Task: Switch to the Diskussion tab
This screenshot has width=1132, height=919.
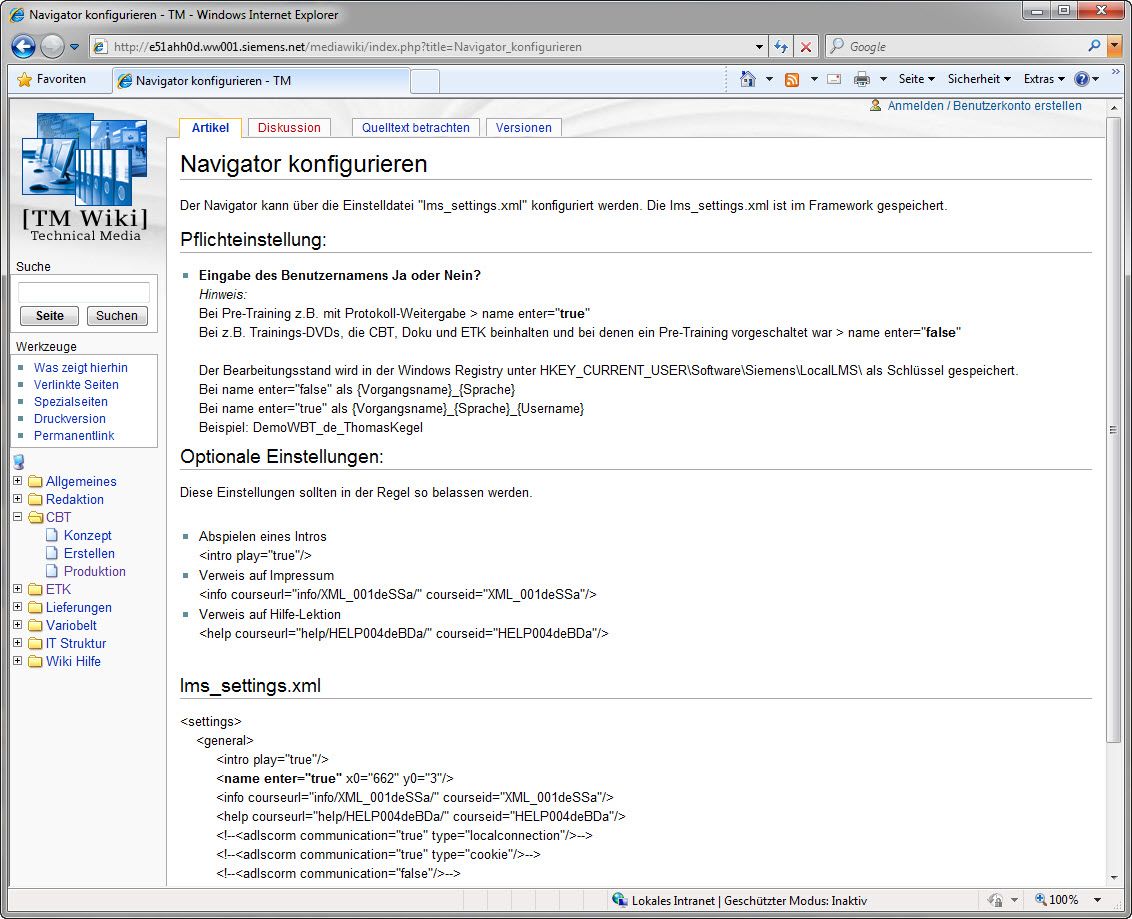Action: pos(289,128)
